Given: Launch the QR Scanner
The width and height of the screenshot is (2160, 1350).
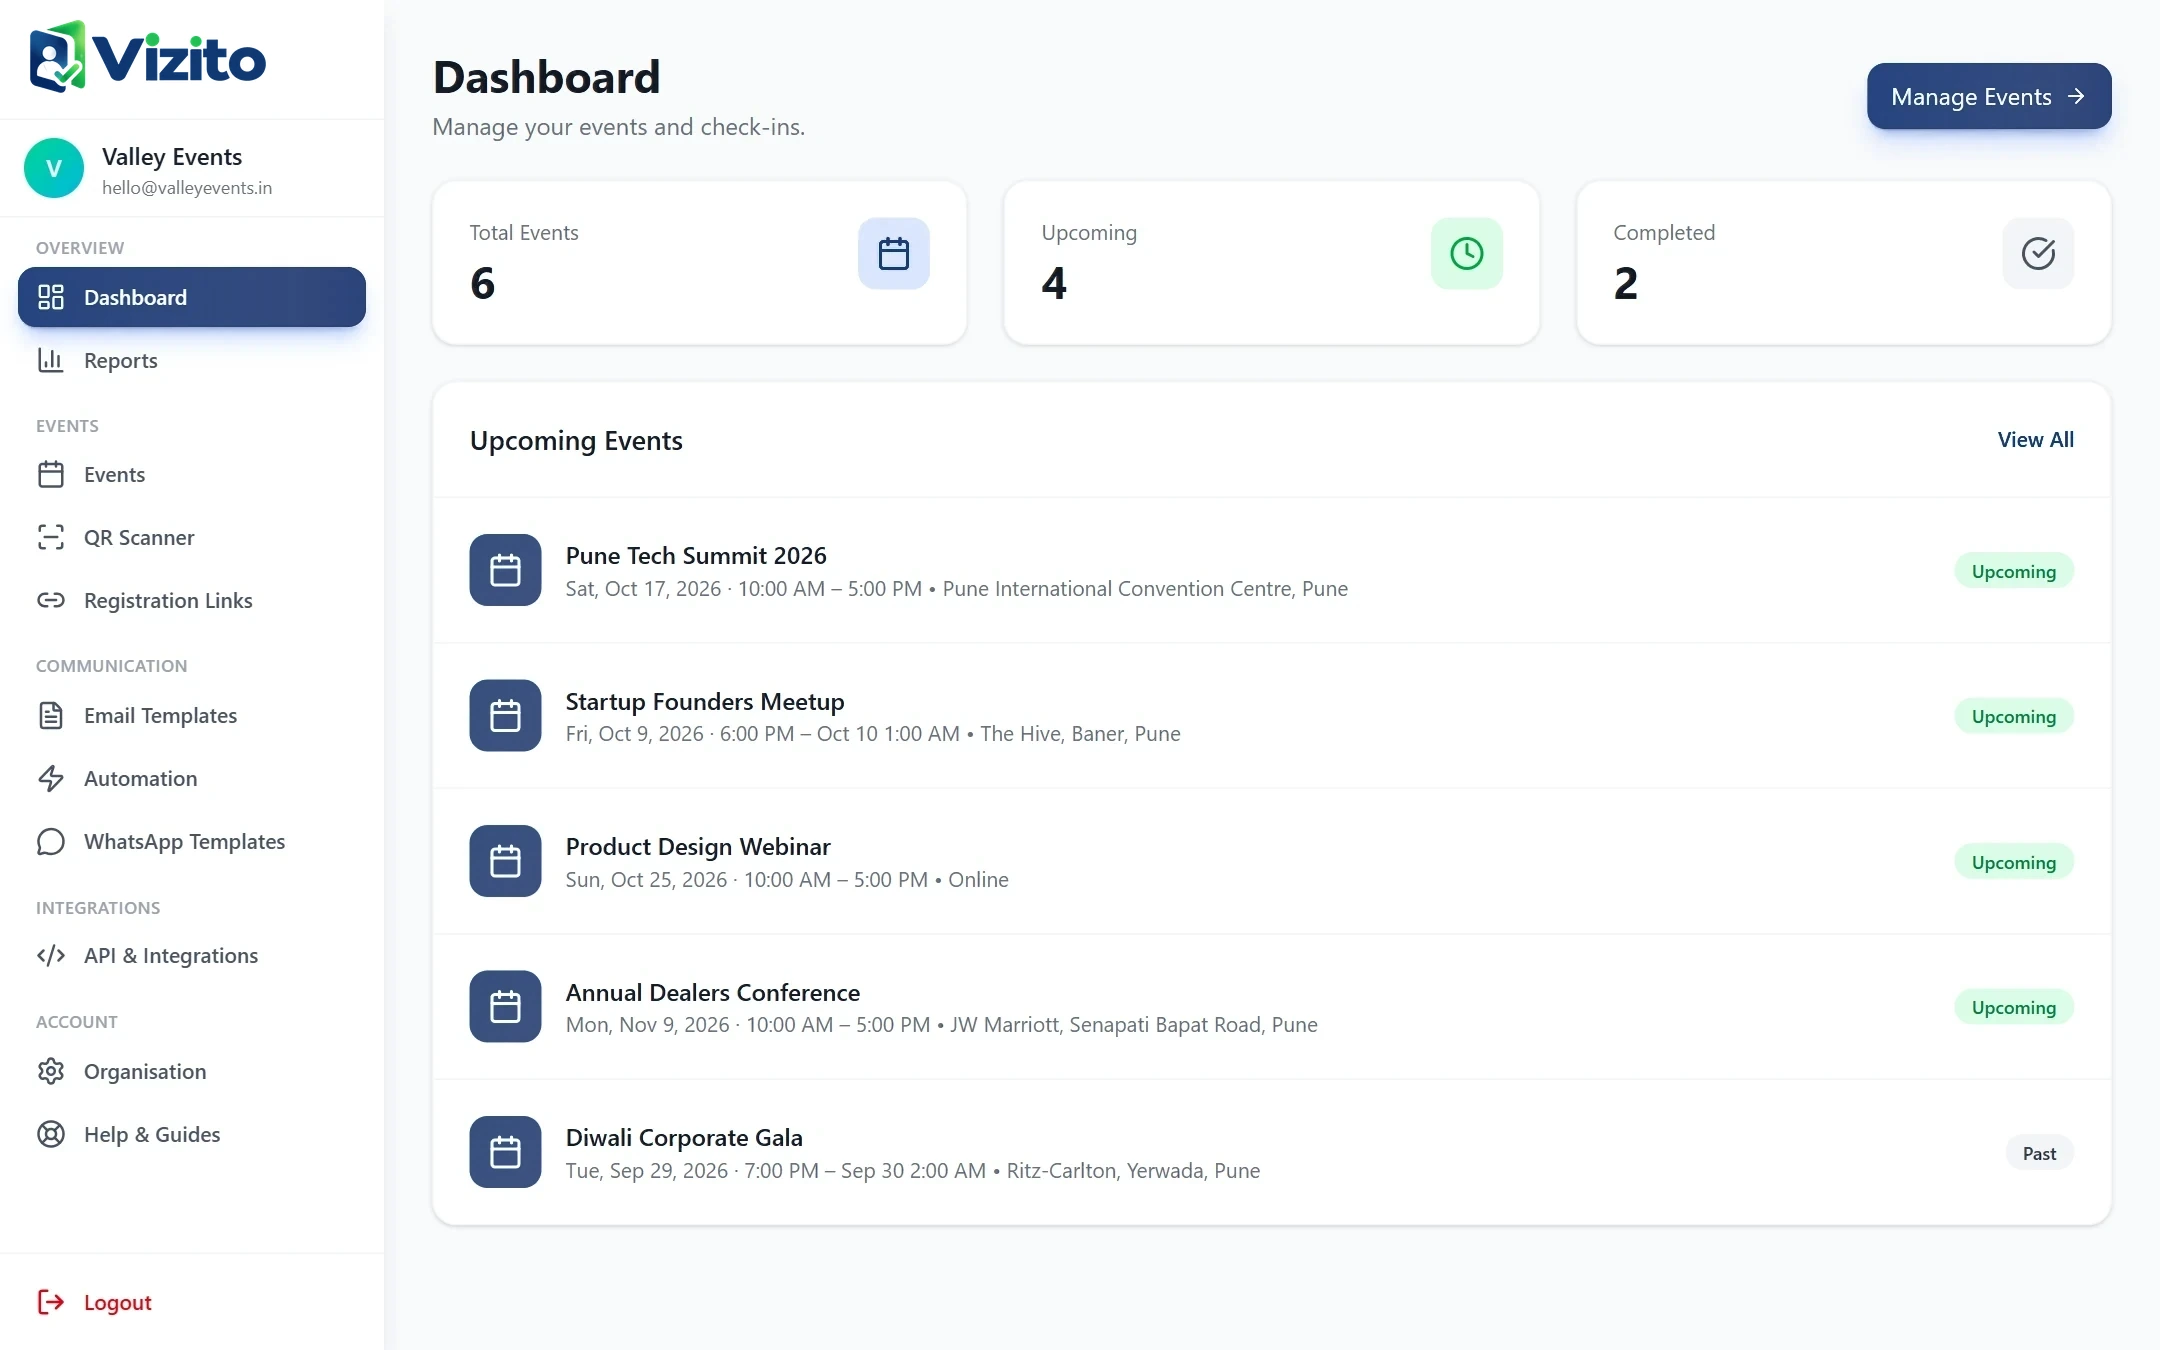Looking at the screenshot, I should (x=192, y=537).
